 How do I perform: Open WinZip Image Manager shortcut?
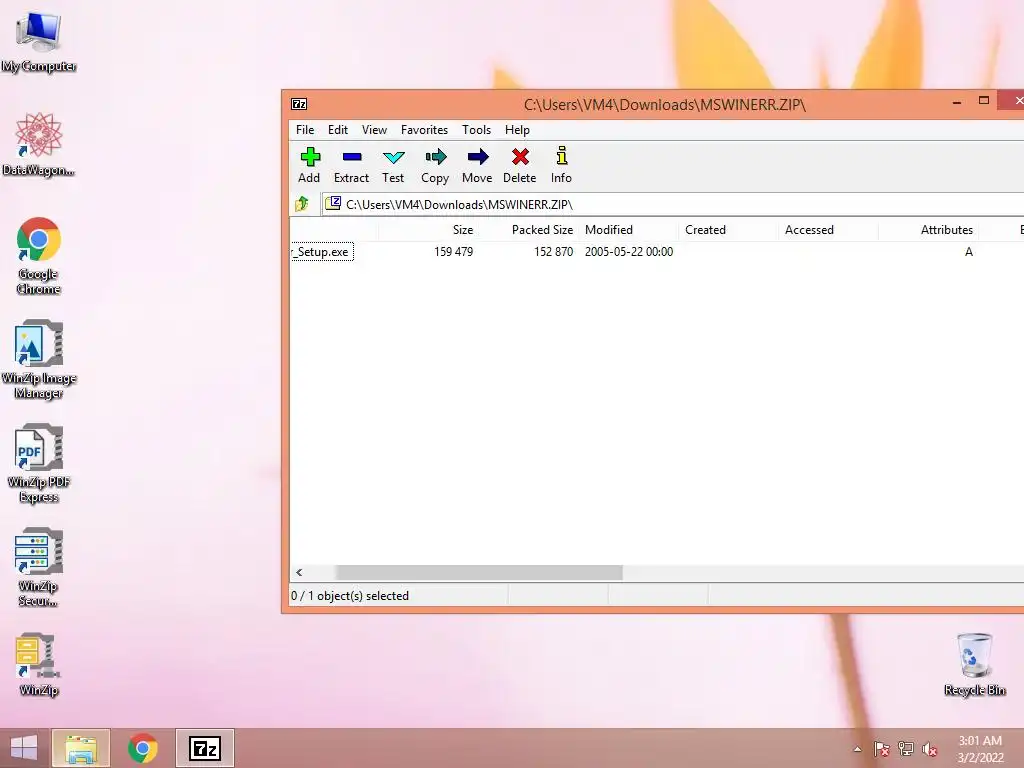click(x=39, y=359)
